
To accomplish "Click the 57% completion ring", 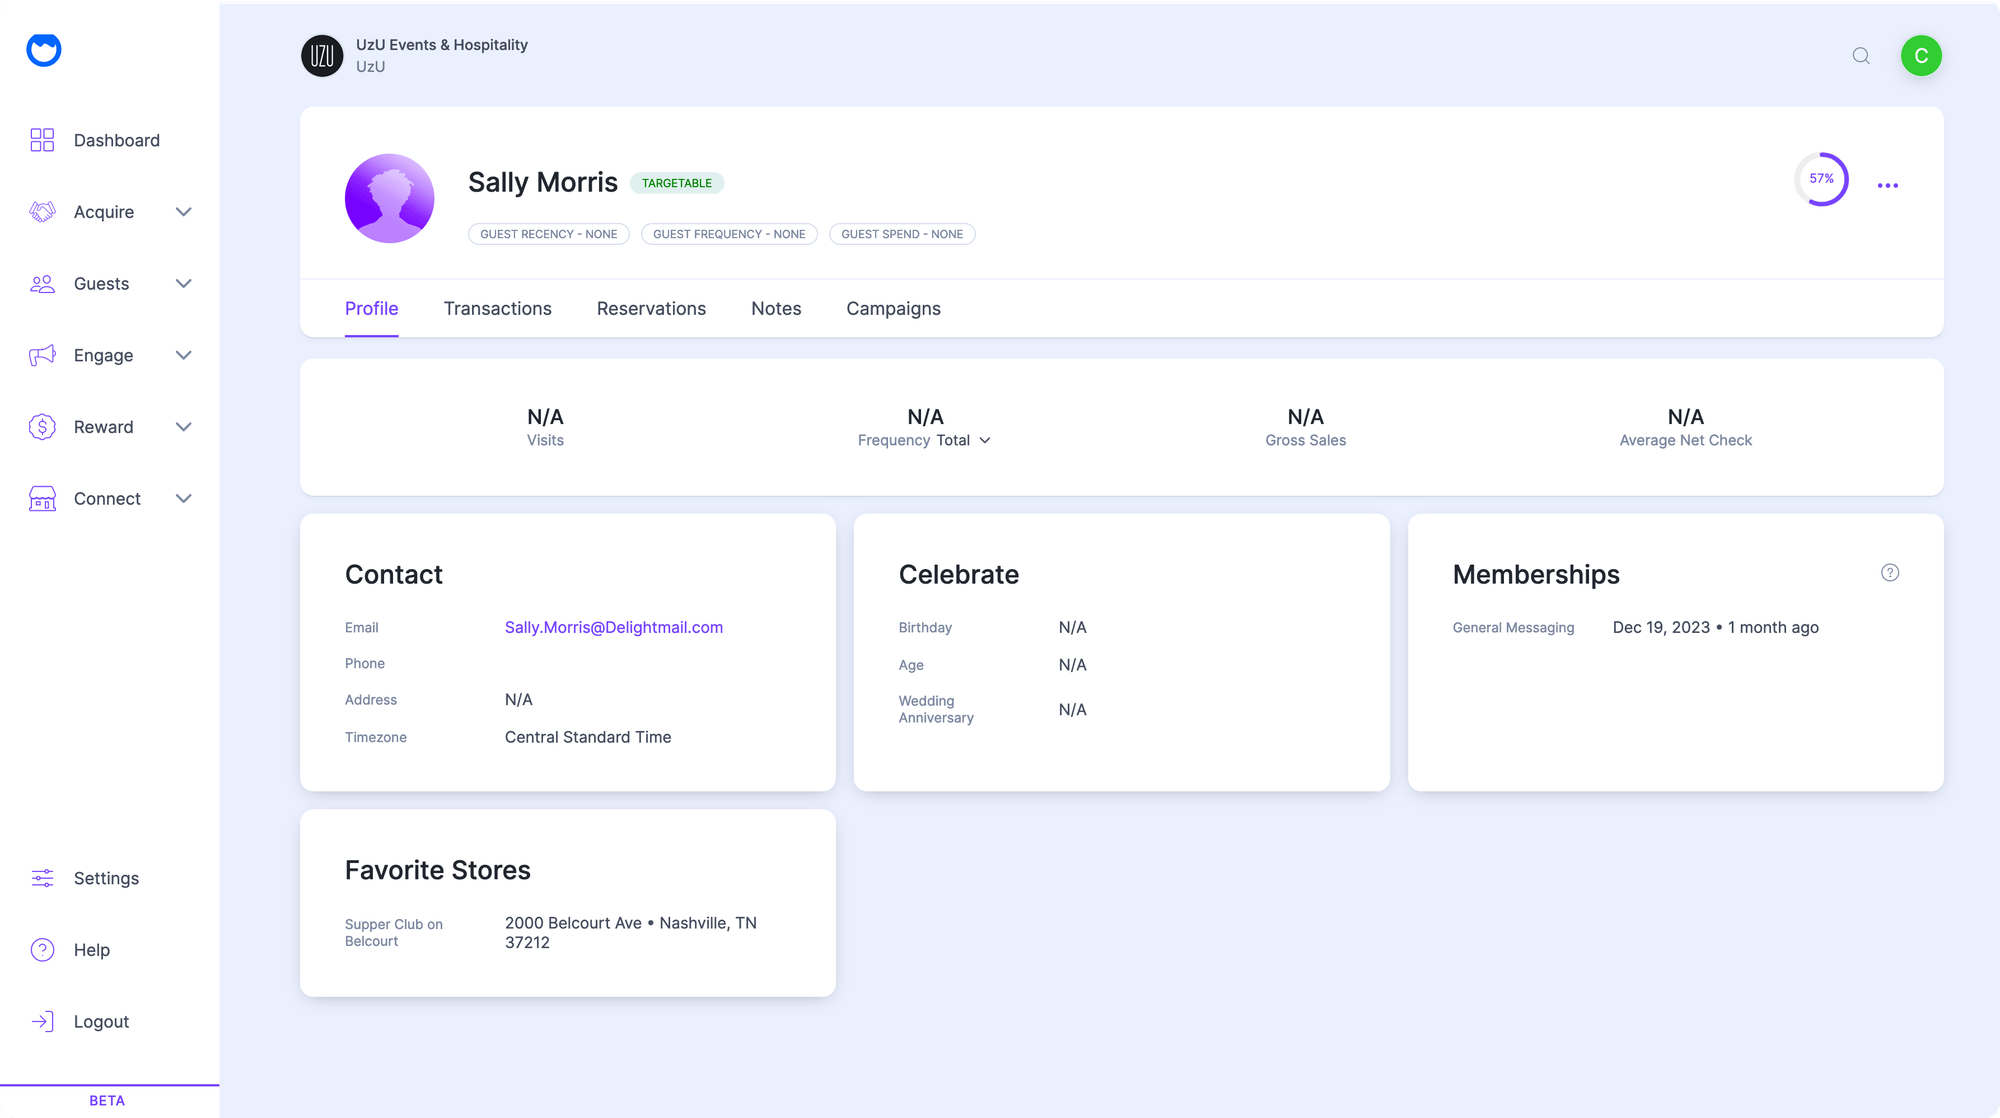I will 1822,179.
